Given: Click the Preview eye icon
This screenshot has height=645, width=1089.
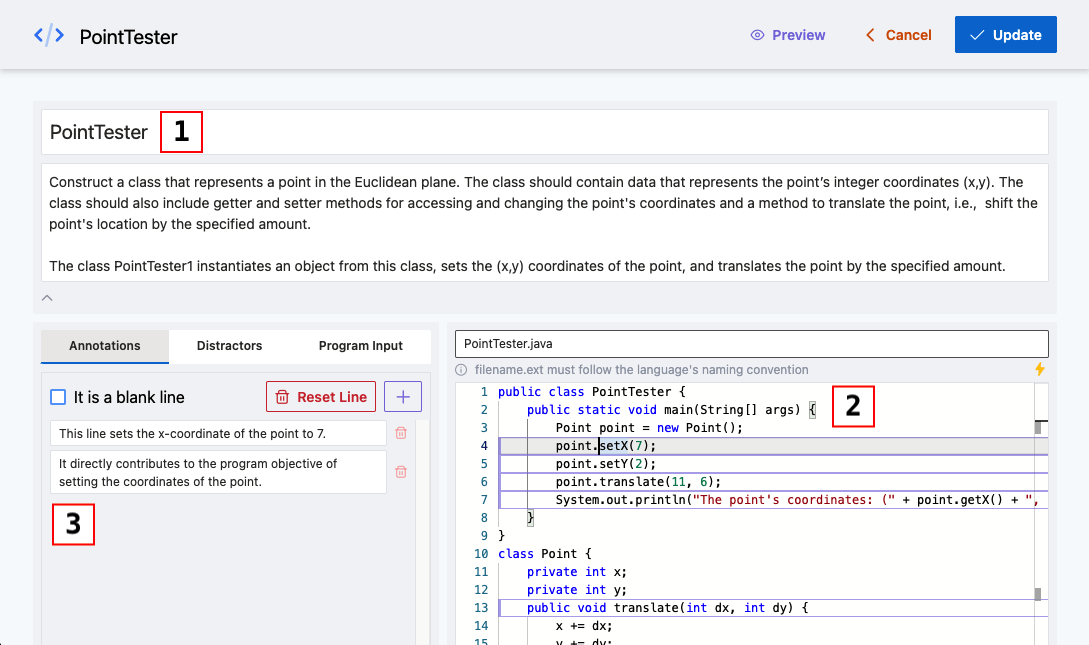Looking at the screenshot, I should coord(757,35).
